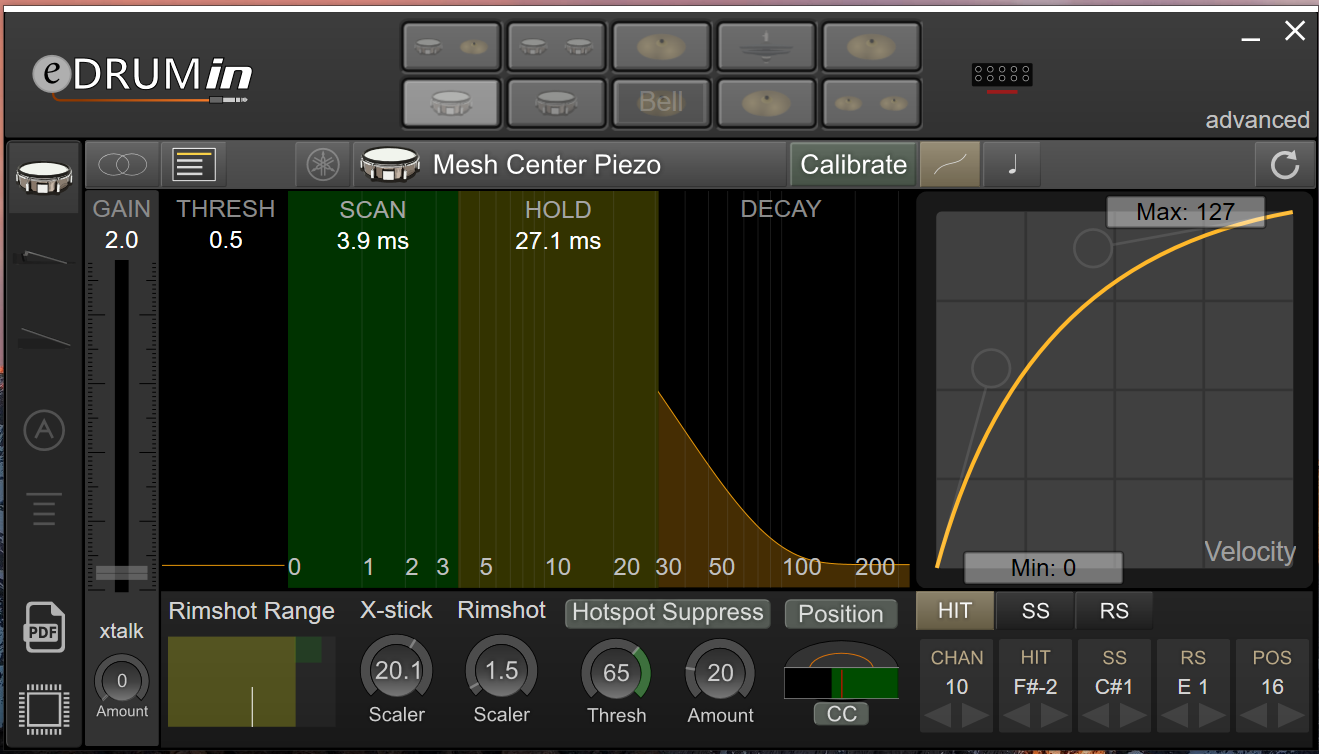
Task: Open the PDF manual
Action: tap(44, 627)
